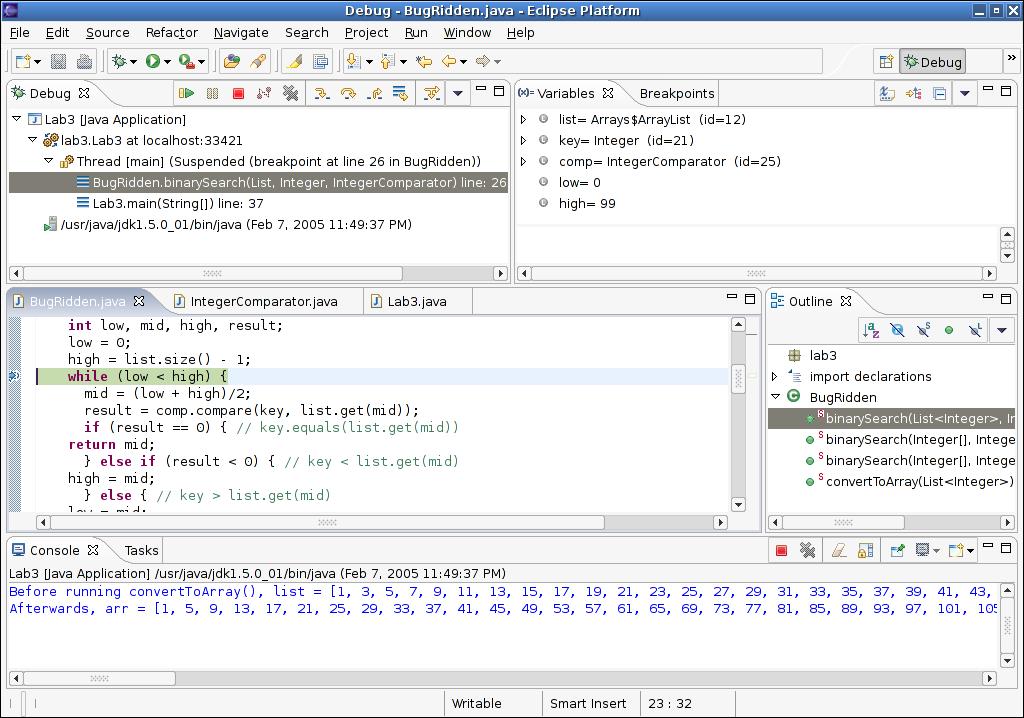
Task: Open the Variables view menu dropdown
Action: (x=965, y=93)
